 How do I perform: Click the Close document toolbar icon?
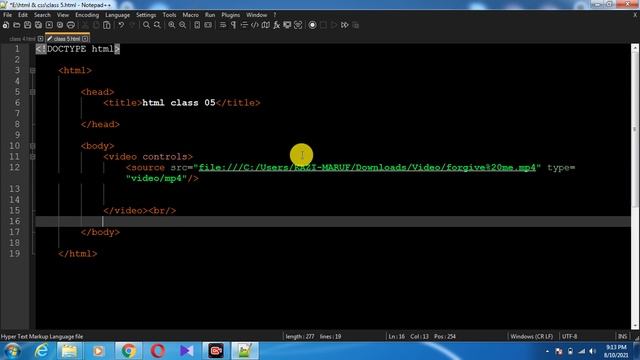[x=49, y=25]
